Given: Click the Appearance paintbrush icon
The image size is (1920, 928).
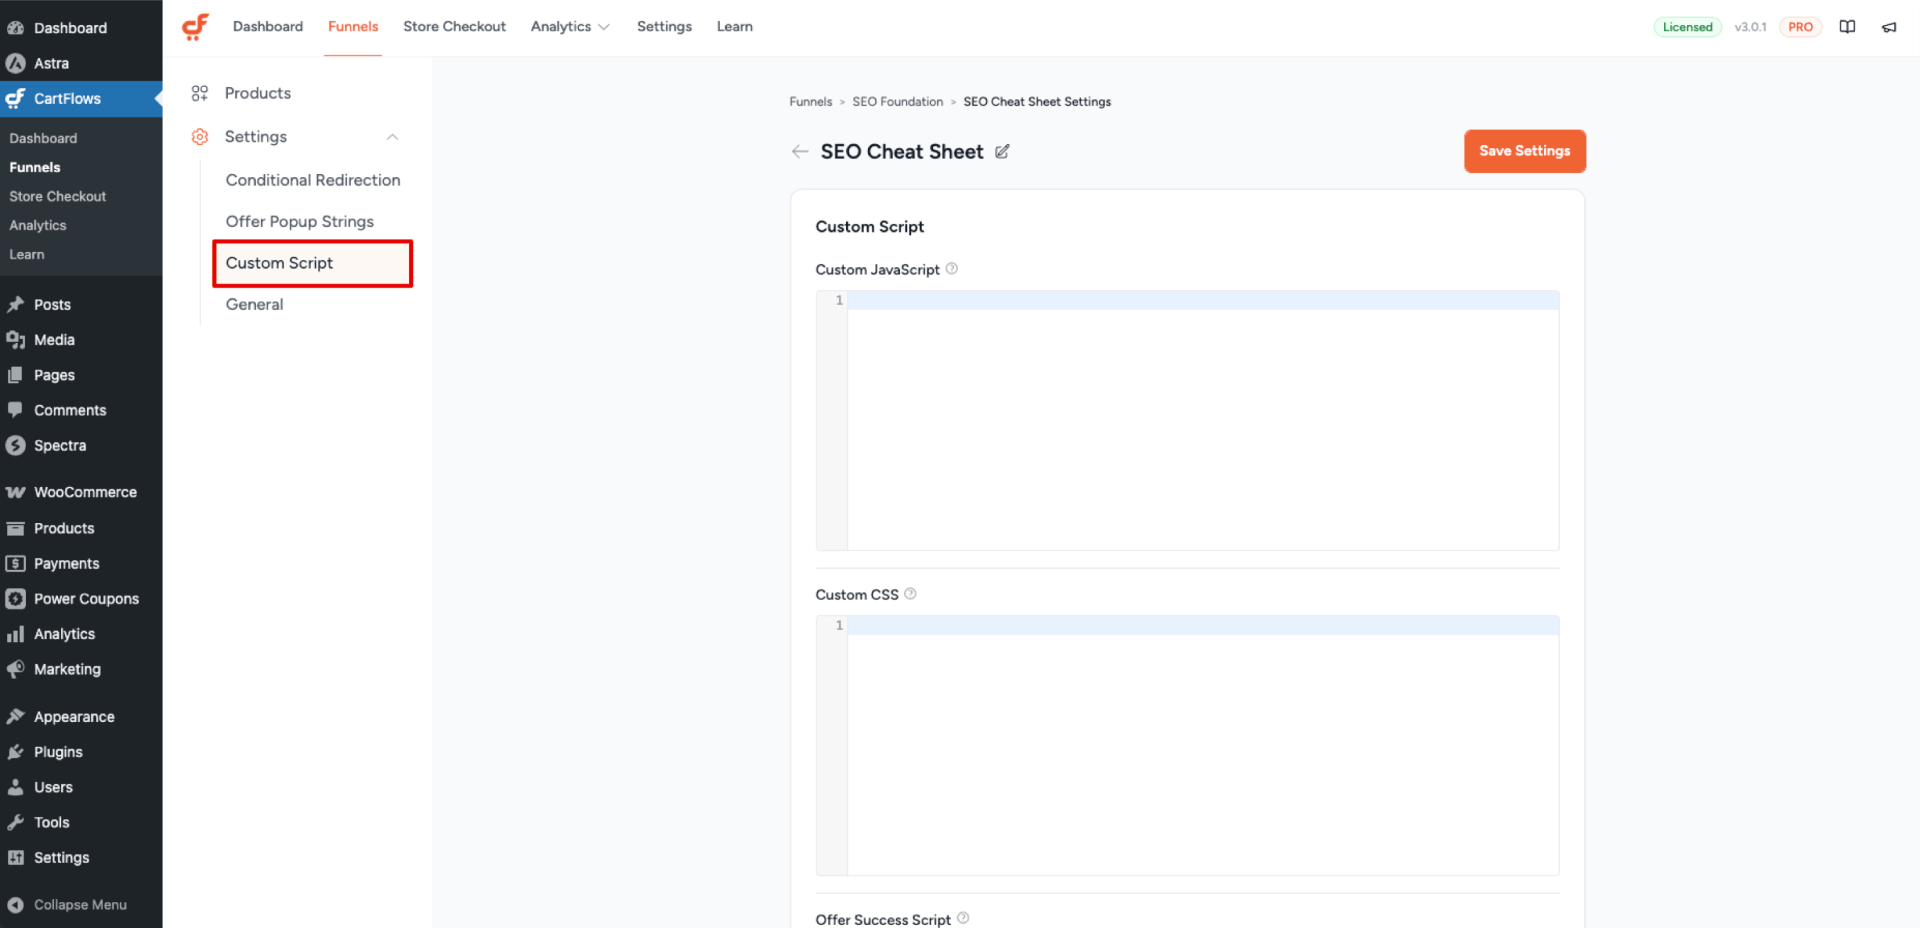Looking at the screenshot, I should [15, 716].
